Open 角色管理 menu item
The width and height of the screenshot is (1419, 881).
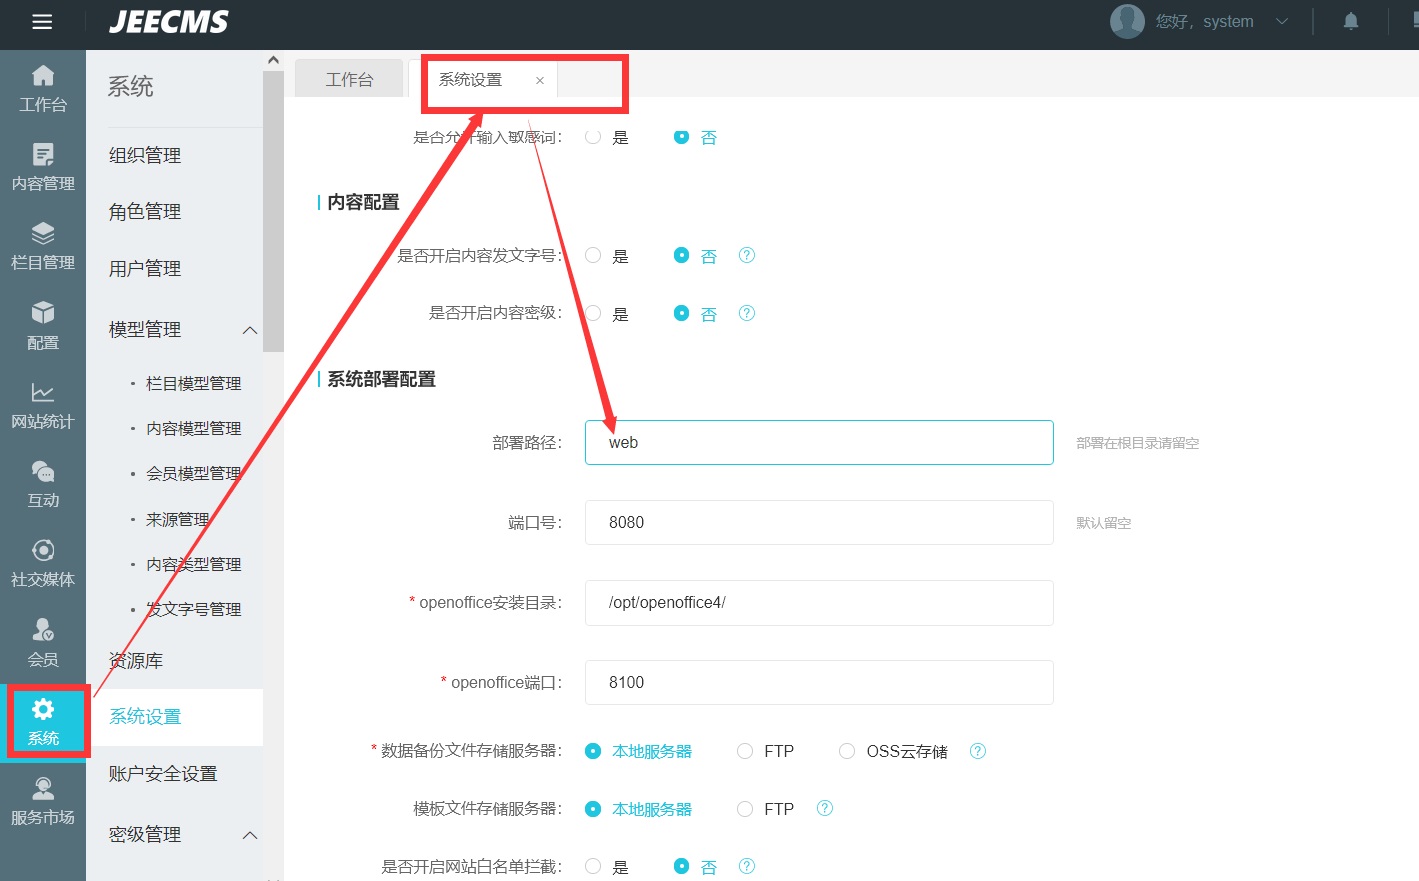145,211
